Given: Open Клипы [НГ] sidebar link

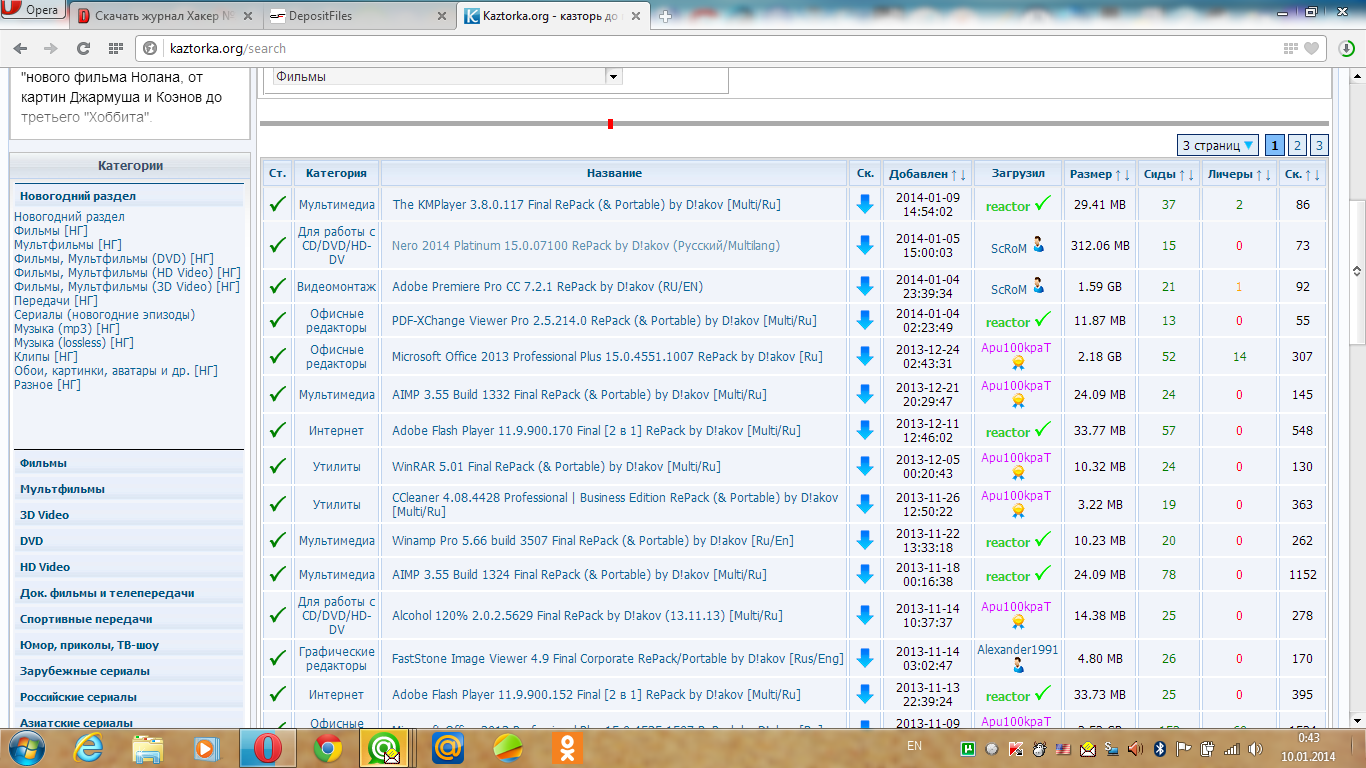Looking at the screenshot, I should (46, 356).
